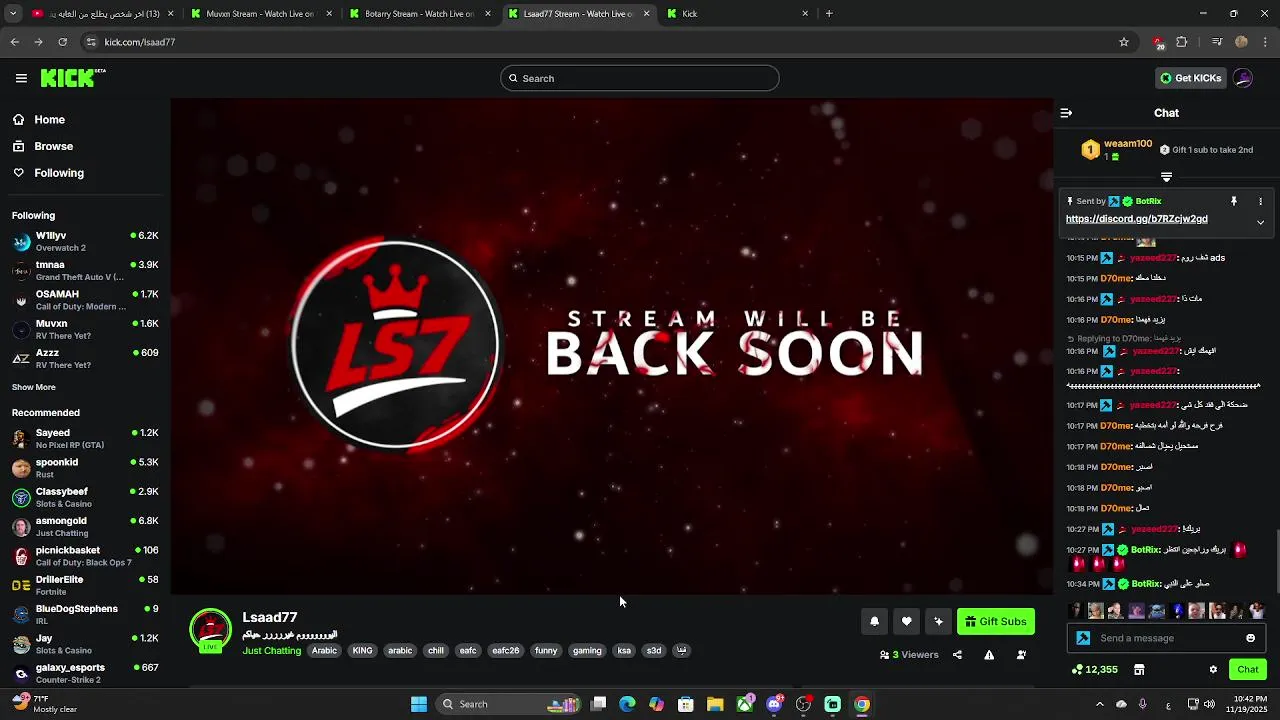The height and width of the screenshot is (720, 1280).
Task: Expand the pinned message chevron
Action: pos(1260,222)
